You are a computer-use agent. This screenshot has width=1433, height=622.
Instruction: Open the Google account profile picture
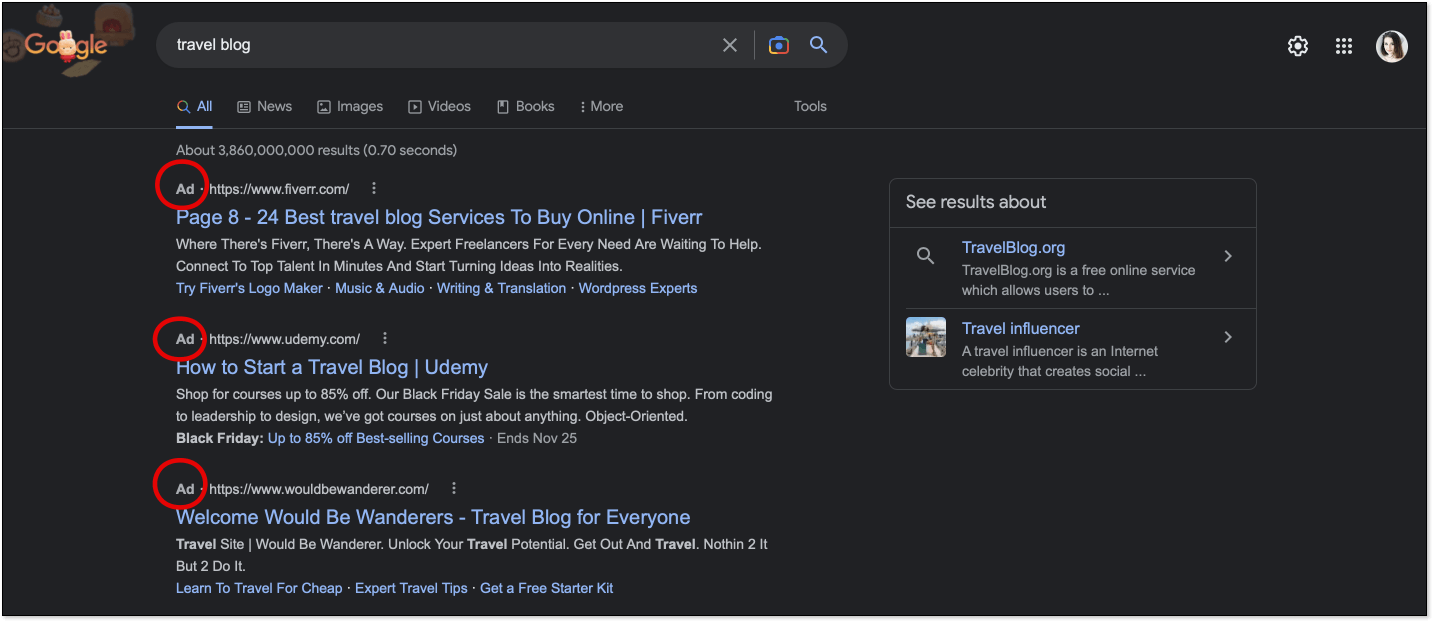click(1392, 46)
